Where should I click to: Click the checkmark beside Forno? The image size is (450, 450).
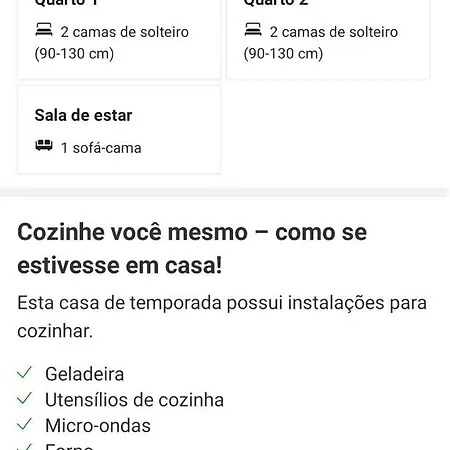[24, 447]
